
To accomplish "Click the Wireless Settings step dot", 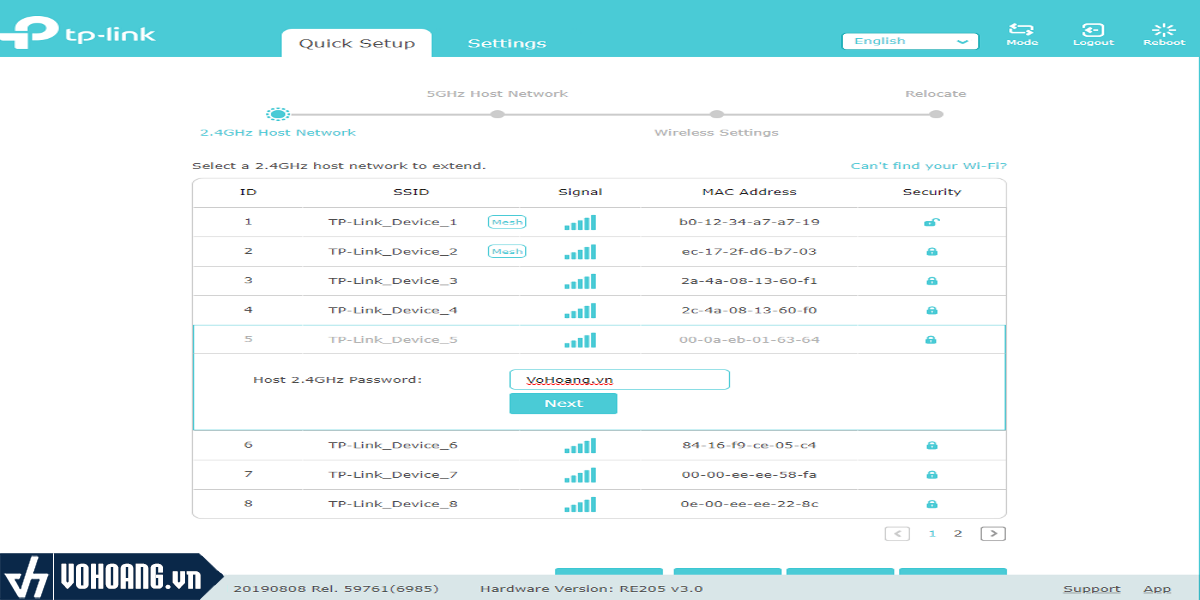I will coord(716,114).
